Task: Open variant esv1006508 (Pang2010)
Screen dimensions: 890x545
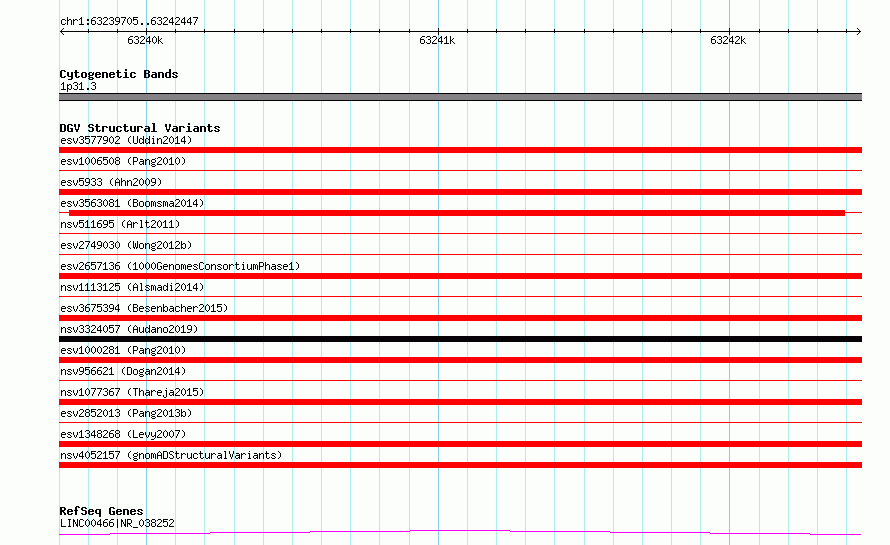Action: coord(123,161)
